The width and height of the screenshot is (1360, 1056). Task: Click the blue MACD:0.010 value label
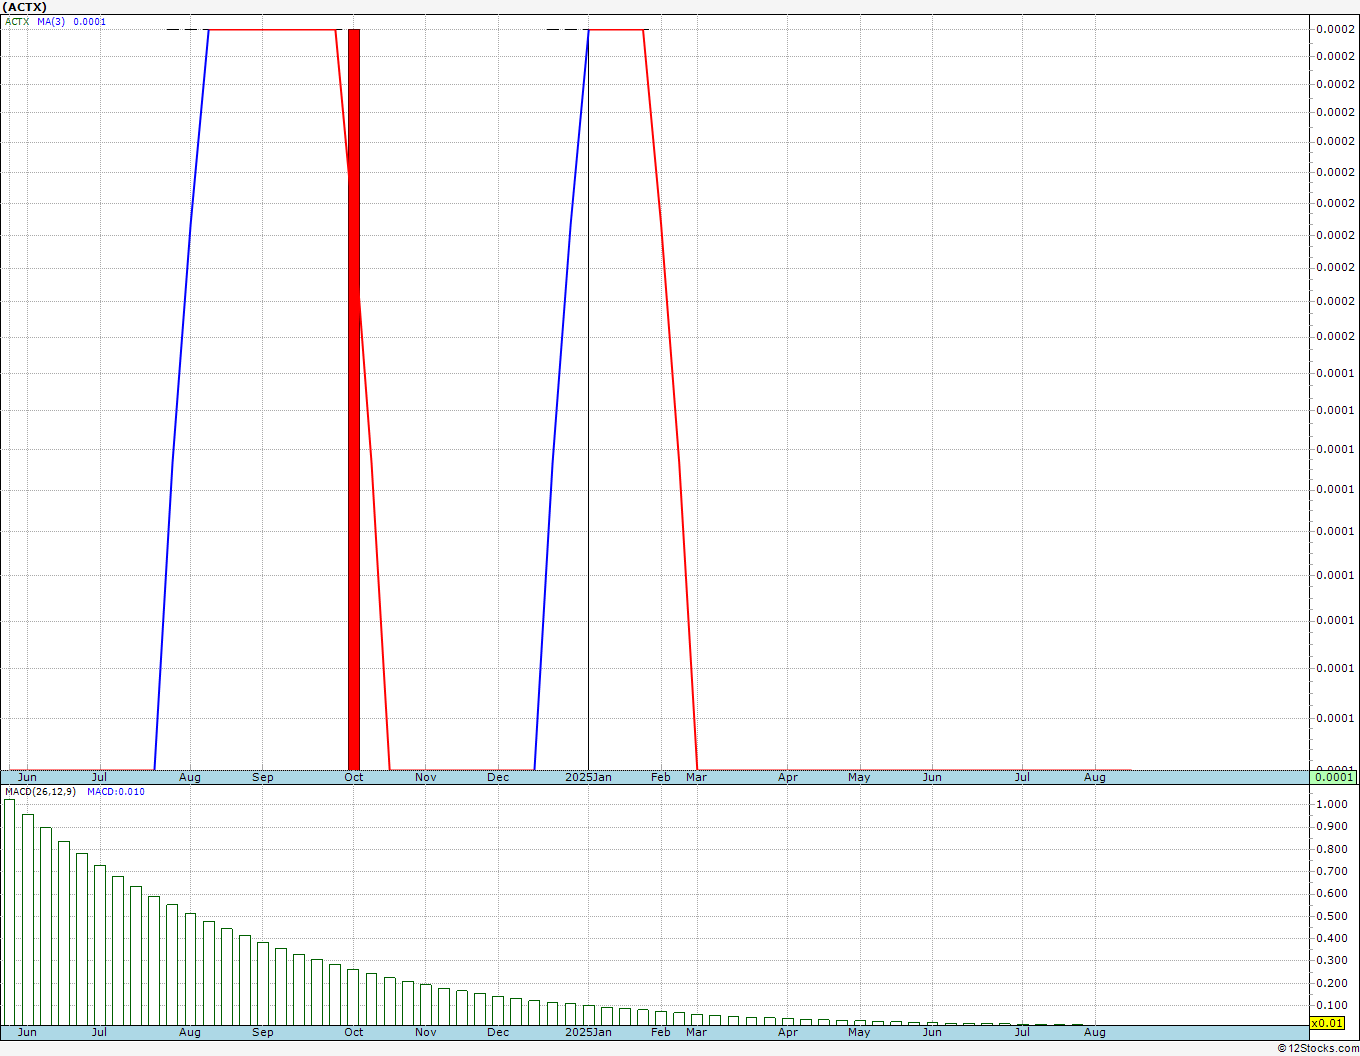[x=116, y=792]
